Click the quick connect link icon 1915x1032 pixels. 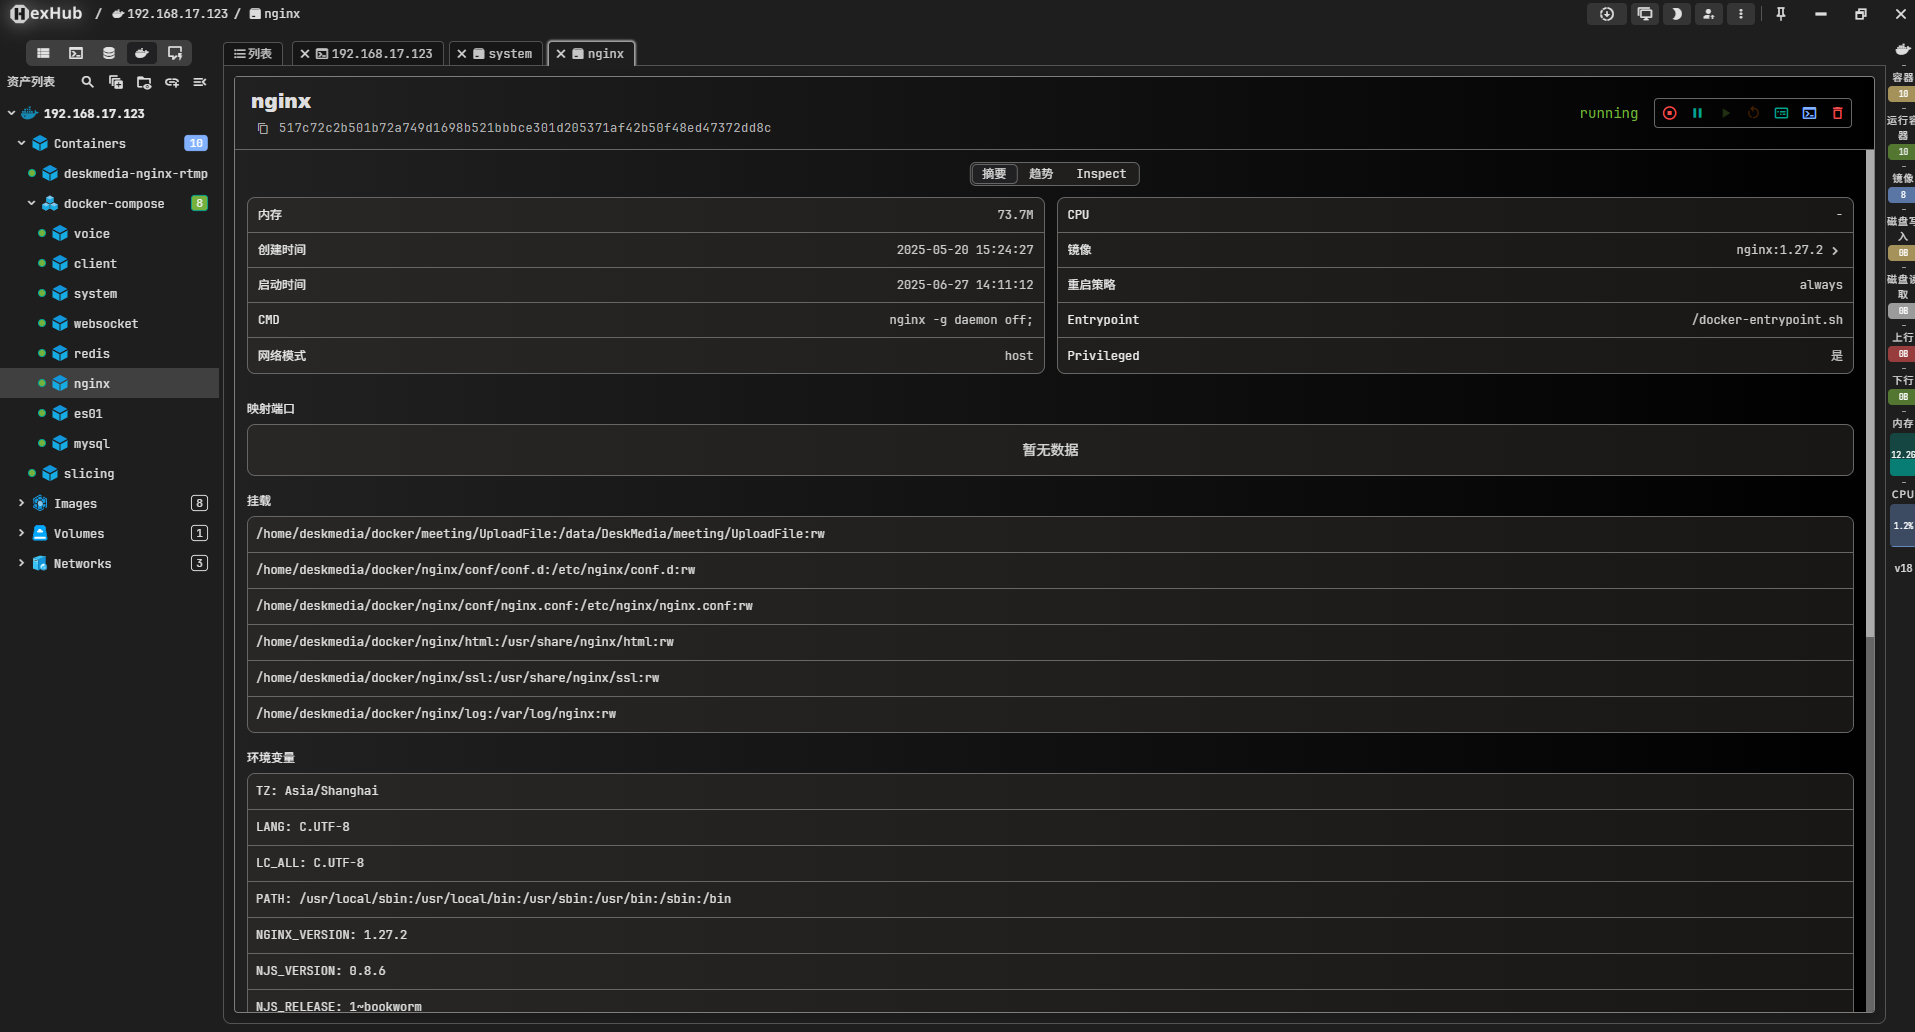pyautogui.click(x=172, y=82)
